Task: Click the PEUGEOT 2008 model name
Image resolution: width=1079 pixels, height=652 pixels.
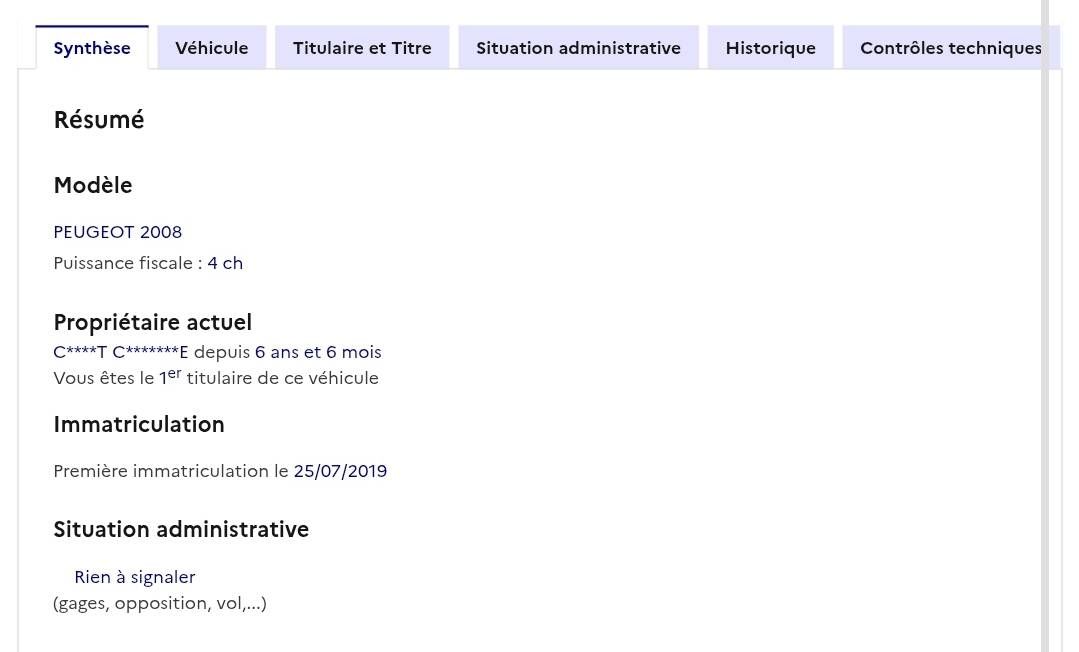Action: (118, 232)
